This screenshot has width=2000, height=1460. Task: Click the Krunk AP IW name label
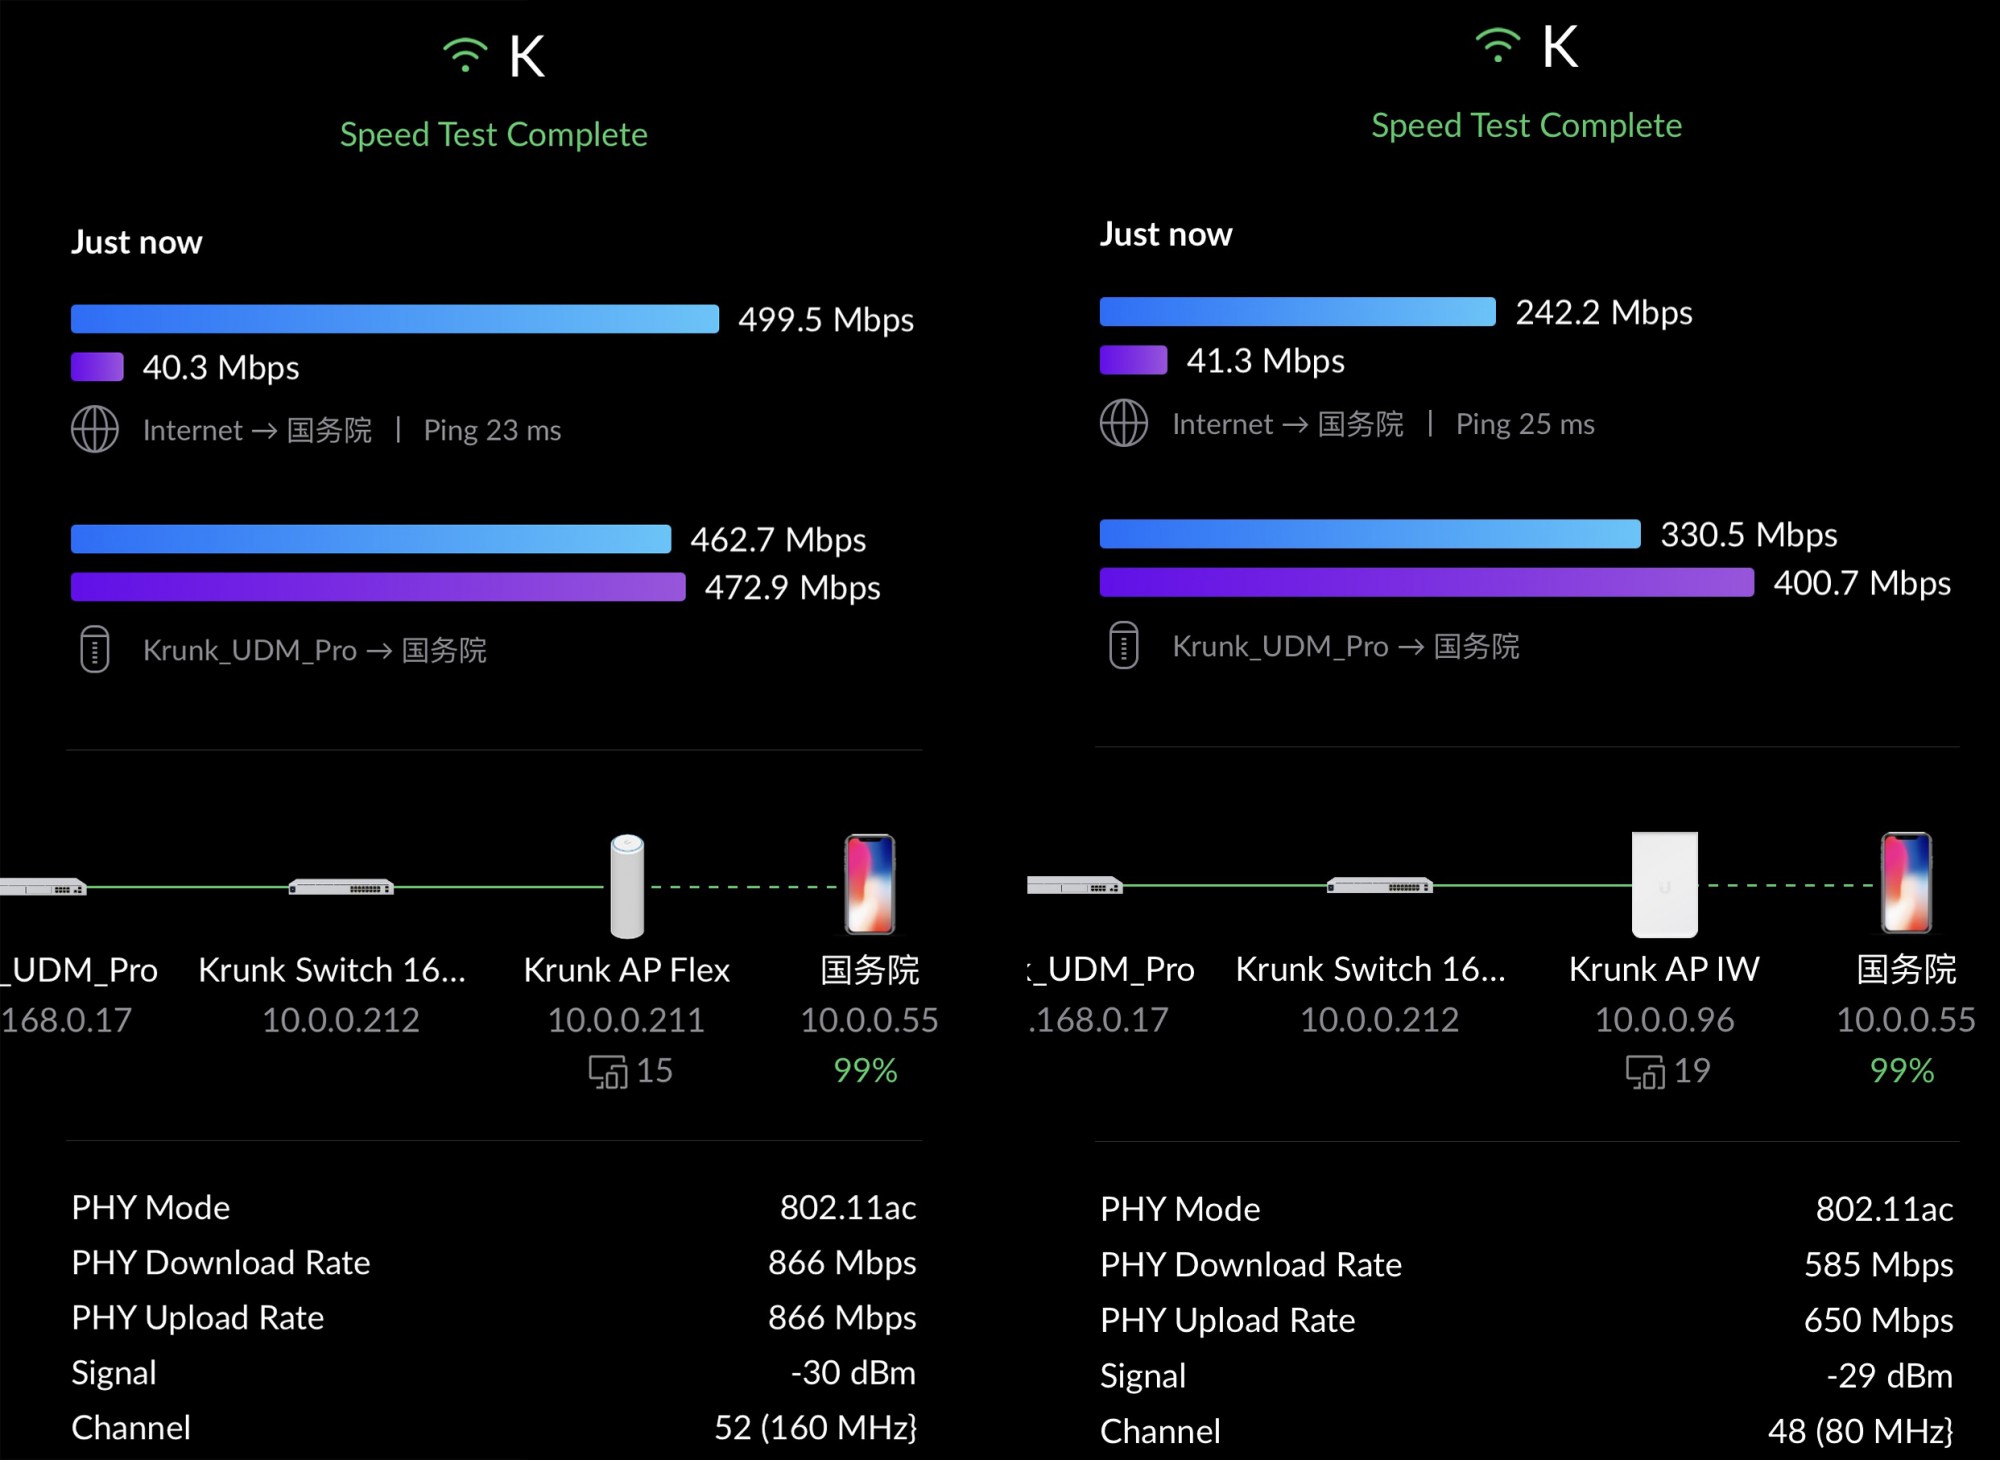point(1664,969)
